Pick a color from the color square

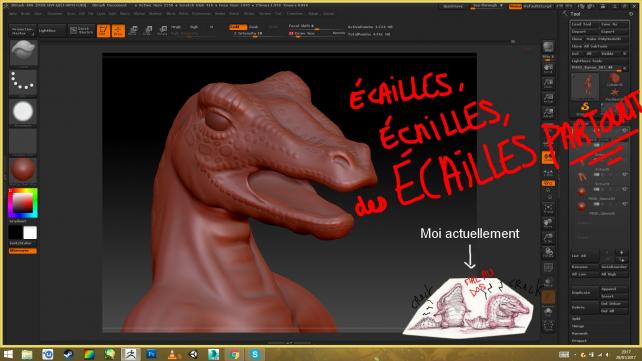click(23, 203)
